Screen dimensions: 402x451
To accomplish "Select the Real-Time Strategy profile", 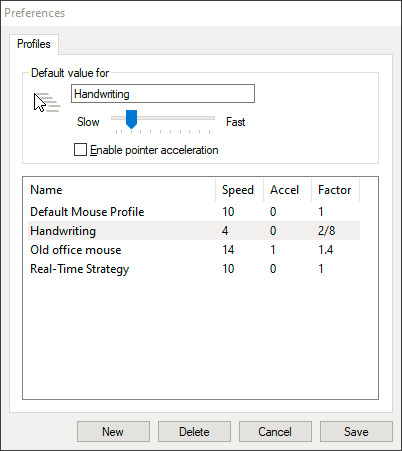I will click(x=194, y=269).
